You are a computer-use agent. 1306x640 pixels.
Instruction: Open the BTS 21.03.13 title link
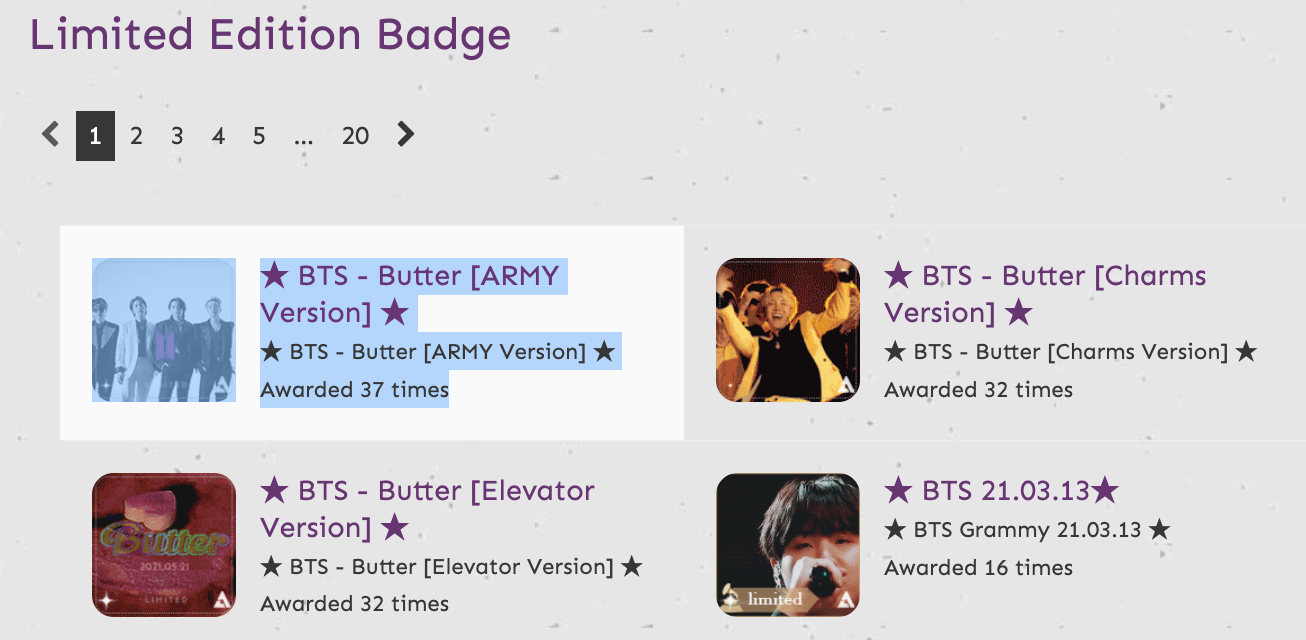tap(1001, 491)
